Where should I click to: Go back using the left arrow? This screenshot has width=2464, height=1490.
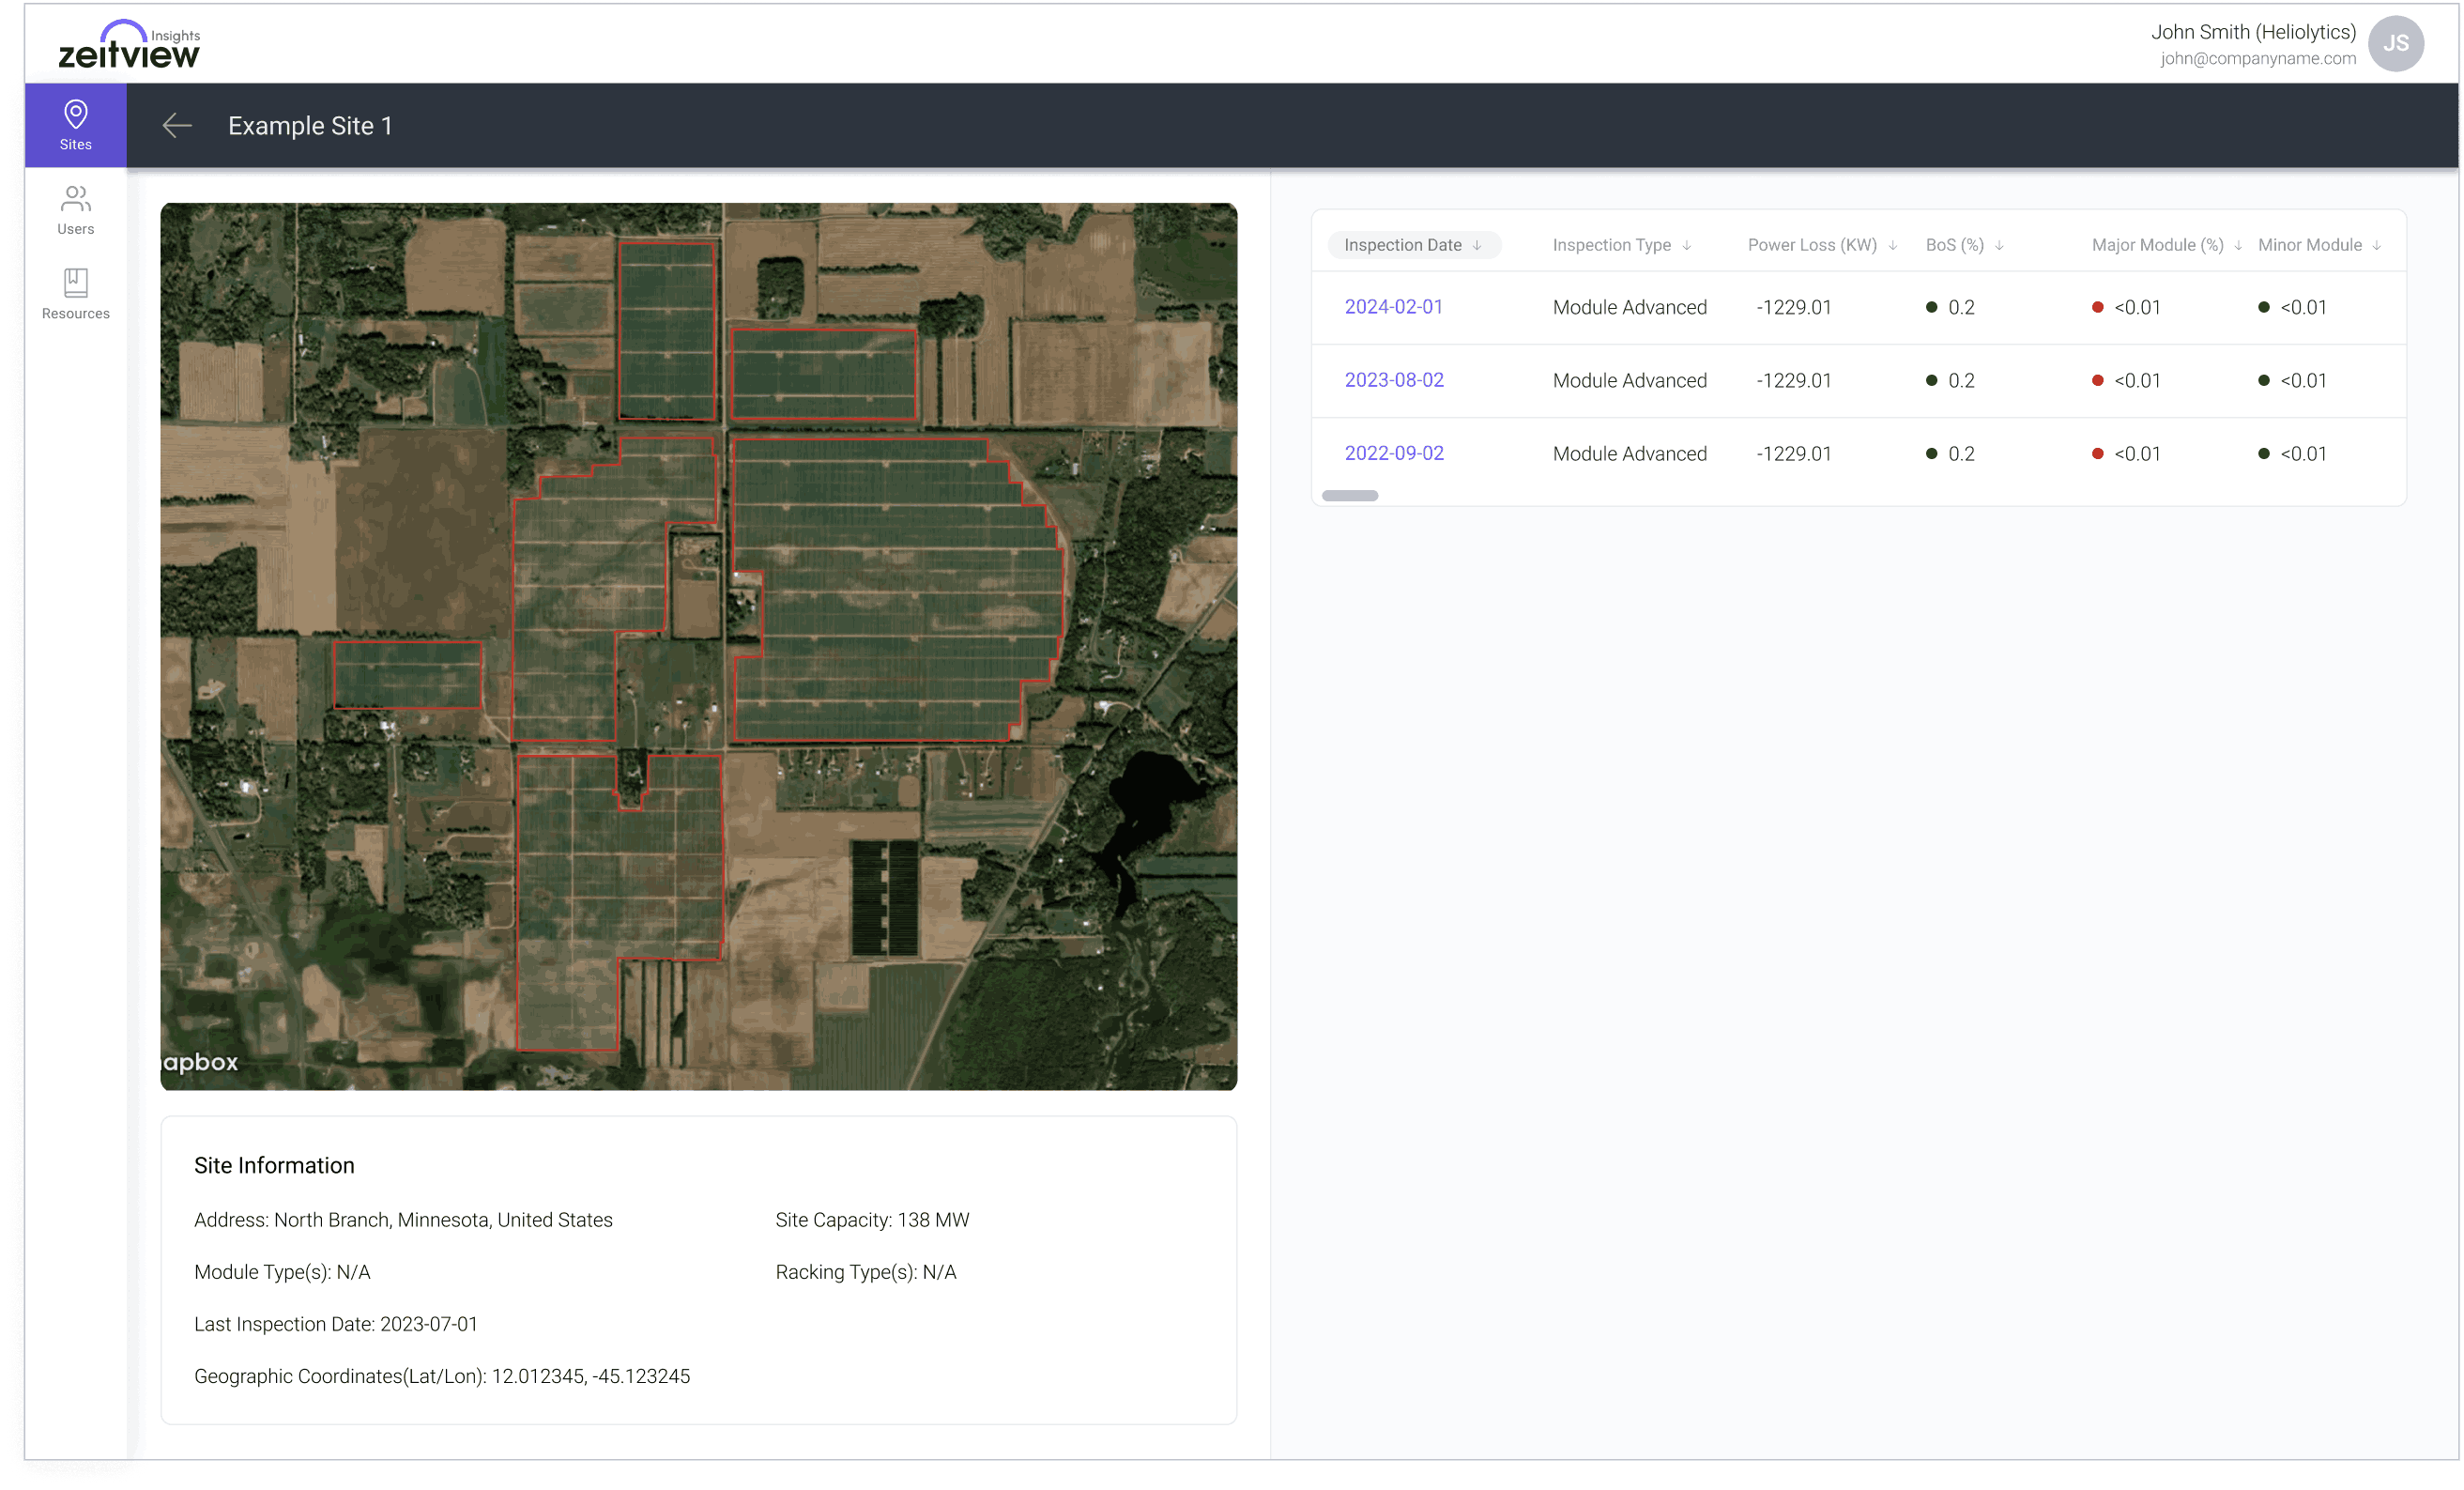(177, 125)
